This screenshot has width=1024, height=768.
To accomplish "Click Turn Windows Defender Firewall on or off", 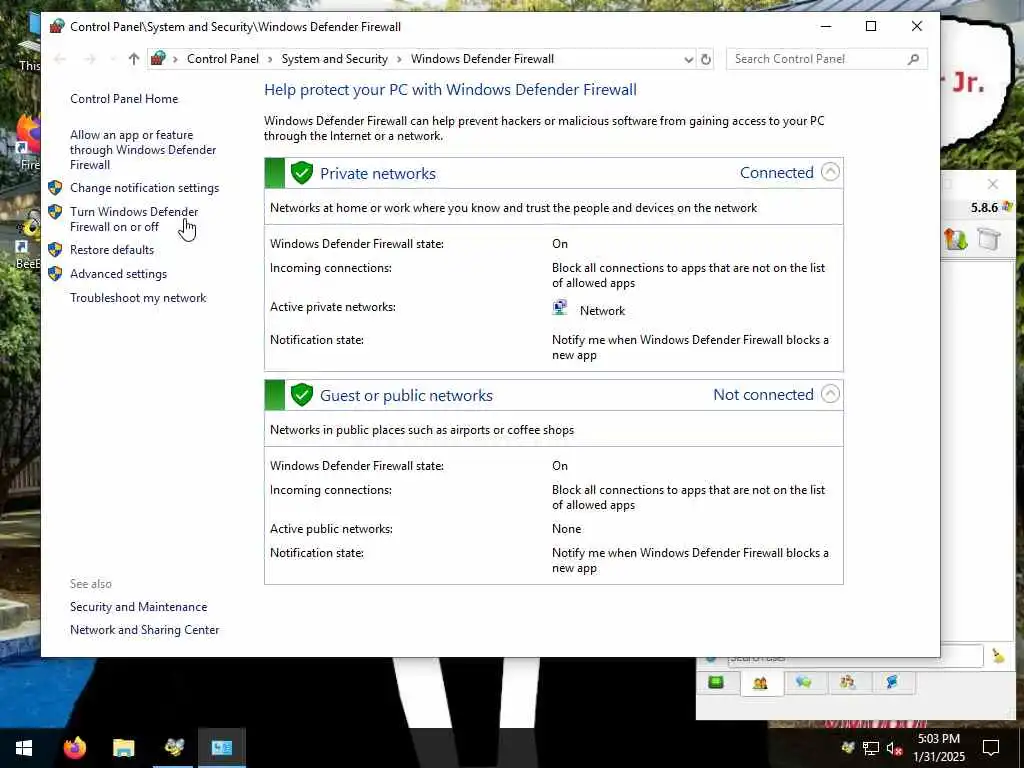I will tap(134, 219).
